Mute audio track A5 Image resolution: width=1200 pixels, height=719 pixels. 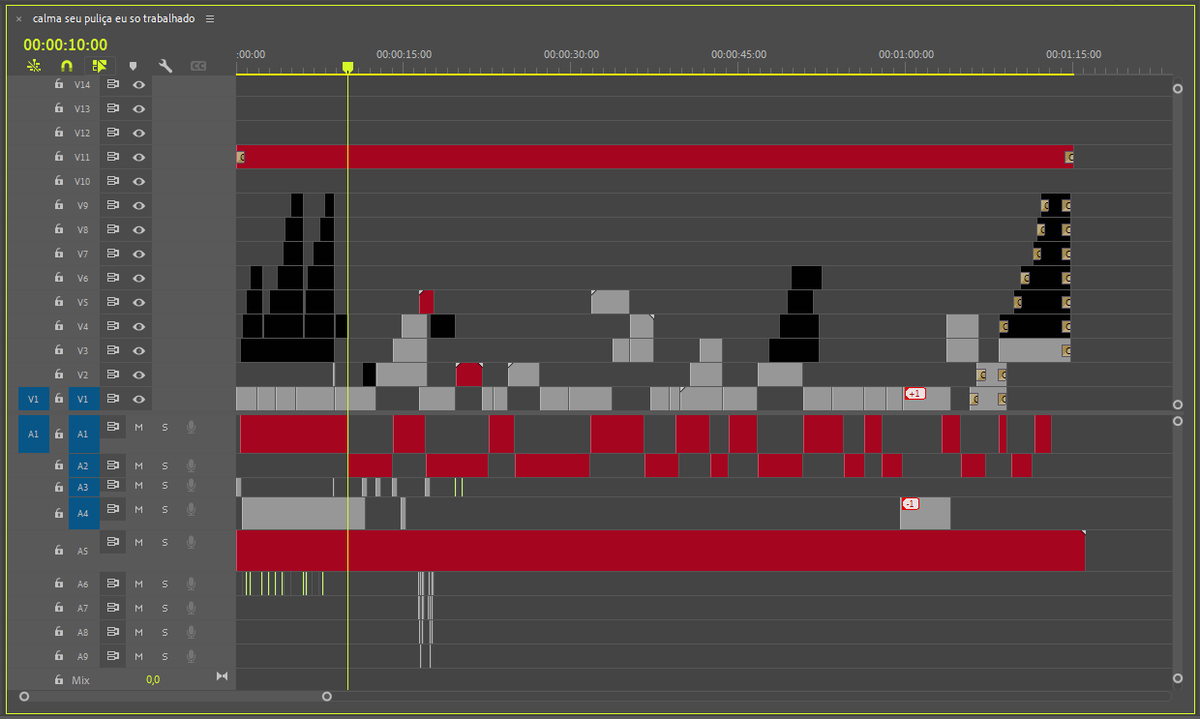coord(139,542)
